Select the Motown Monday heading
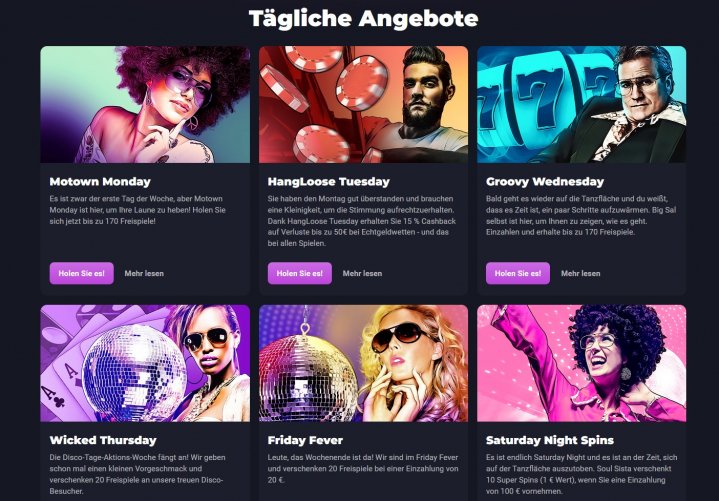This screenshot has width=719, height=501. click(100, 182)
